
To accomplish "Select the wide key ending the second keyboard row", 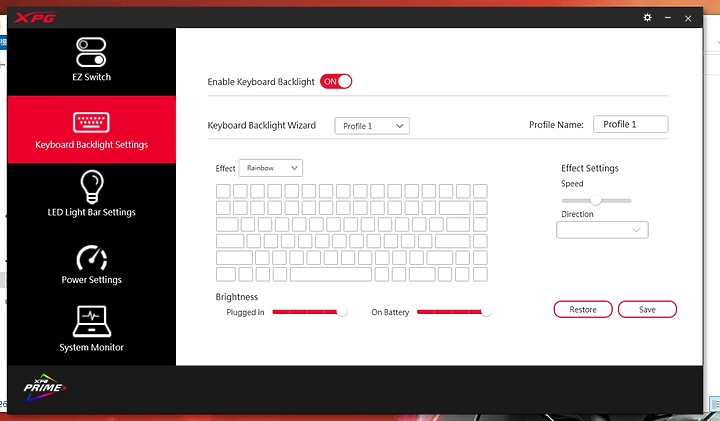I will click(454, 208).
